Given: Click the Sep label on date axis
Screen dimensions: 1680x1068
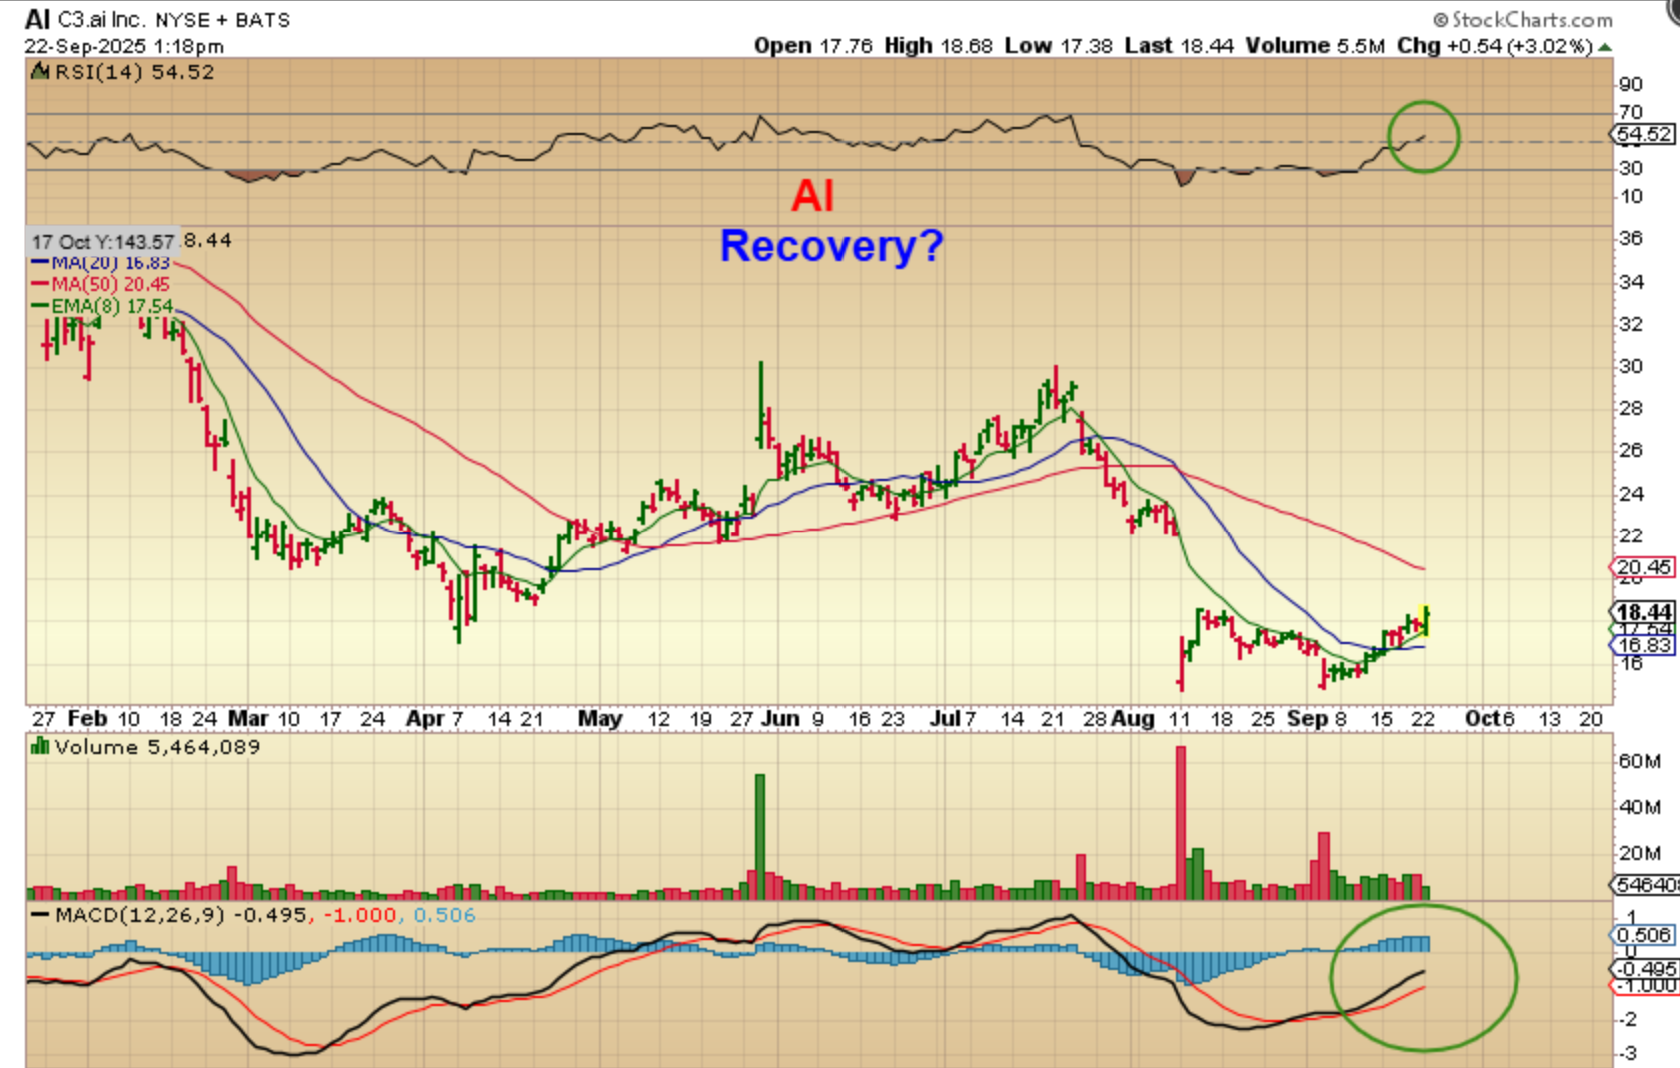Looking at the screenshot, I should 1307,718.
